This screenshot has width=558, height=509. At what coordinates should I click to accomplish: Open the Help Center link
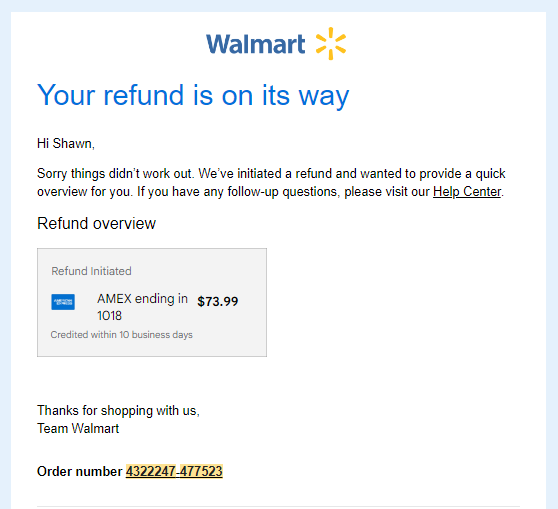point(467,192)
